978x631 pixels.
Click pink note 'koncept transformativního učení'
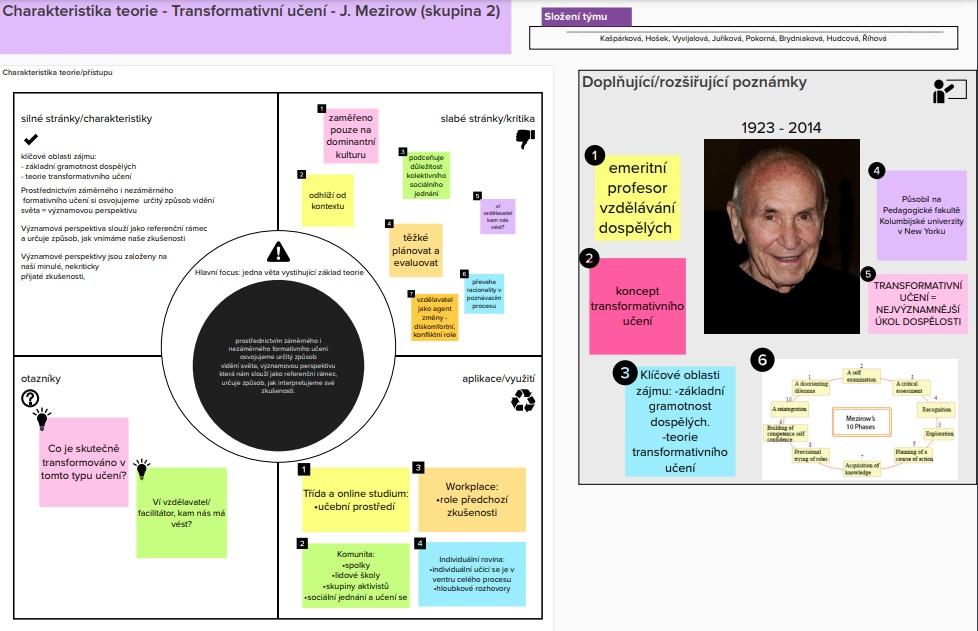[637, 306]
